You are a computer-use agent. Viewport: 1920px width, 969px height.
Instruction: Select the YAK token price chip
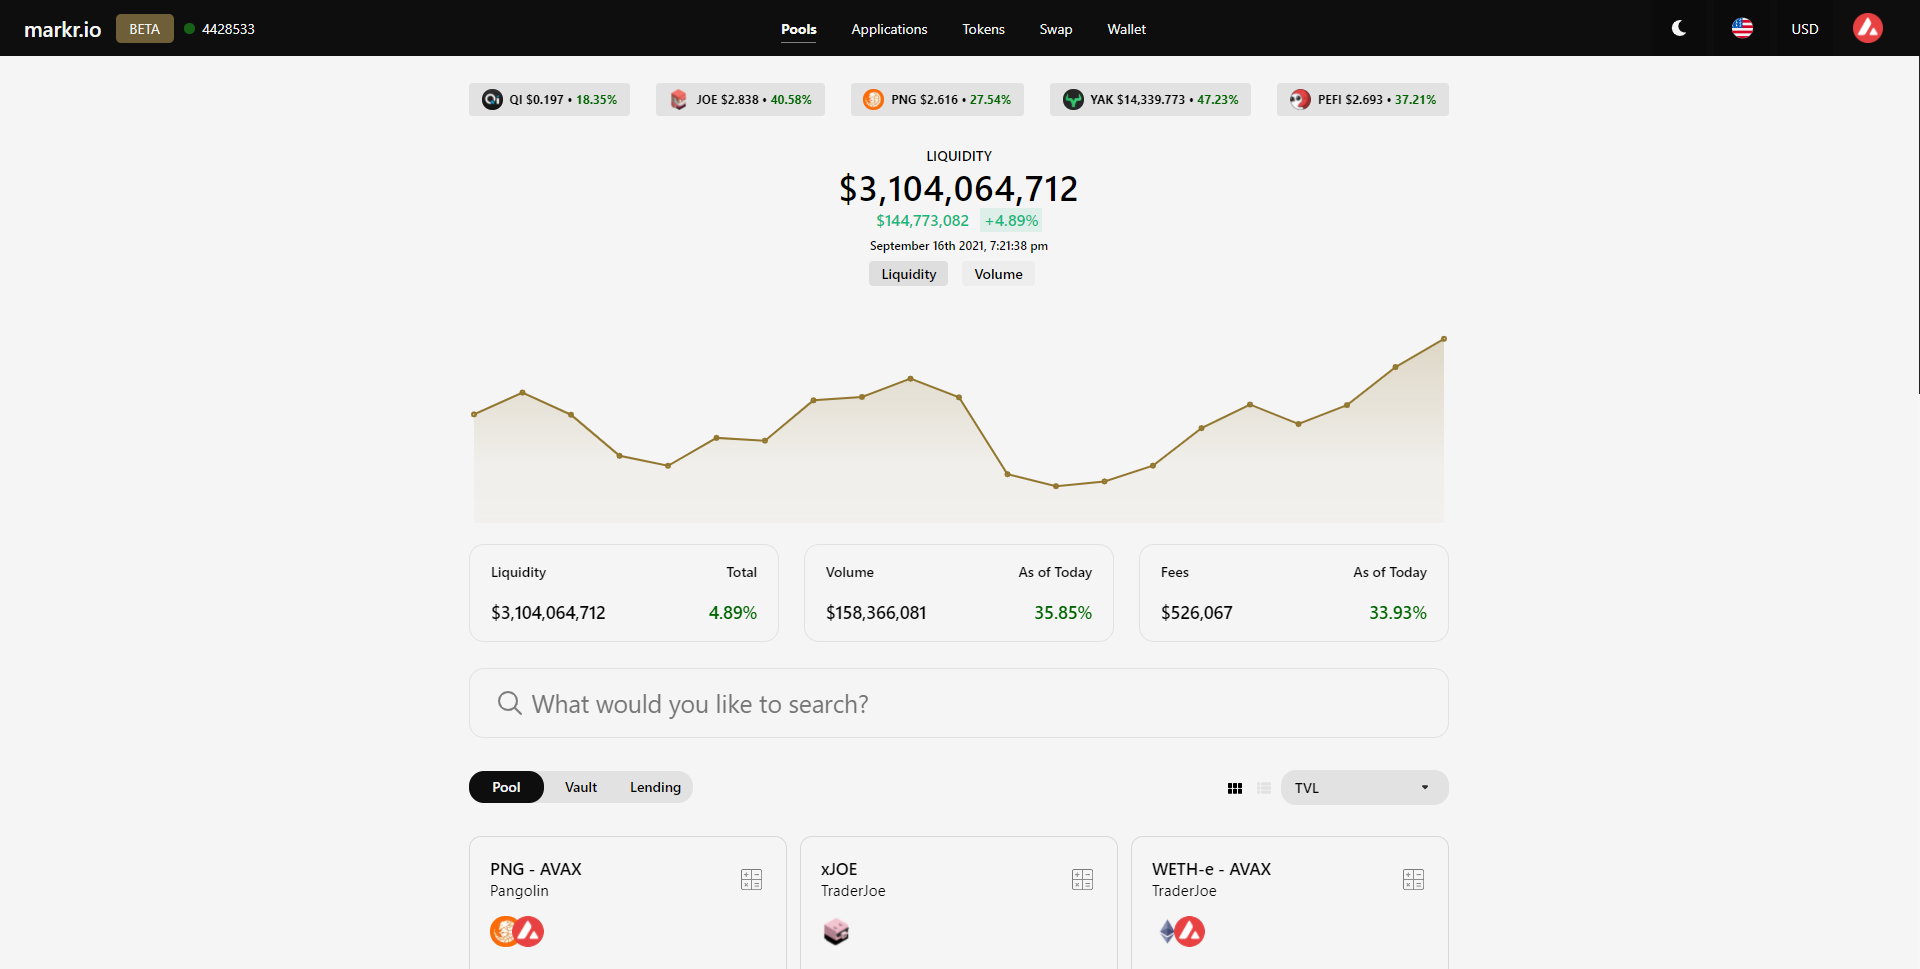[1150, 100]
